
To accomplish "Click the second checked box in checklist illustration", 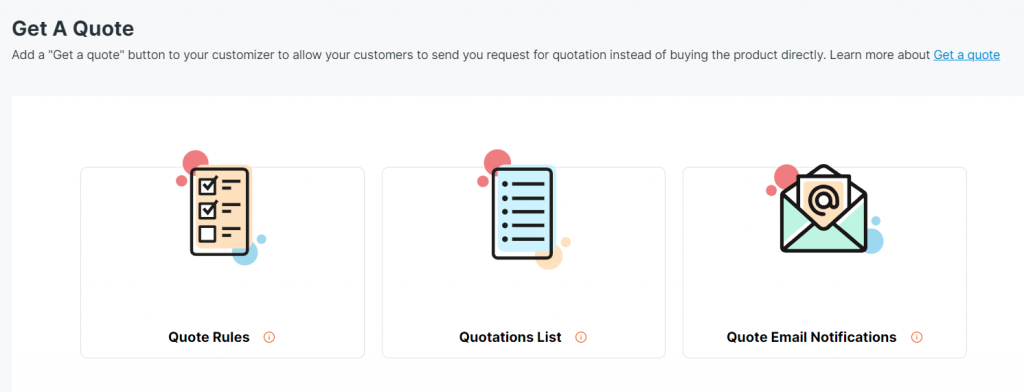I will pos(208,209).
